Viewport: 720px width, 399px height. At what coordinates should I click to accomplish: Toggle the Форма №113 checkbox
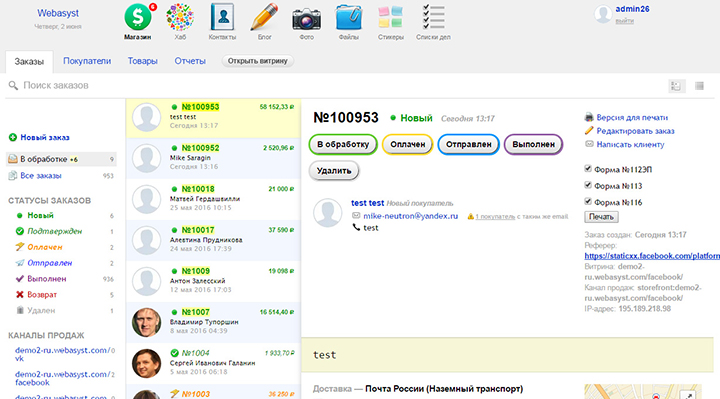tap(588, 185)
